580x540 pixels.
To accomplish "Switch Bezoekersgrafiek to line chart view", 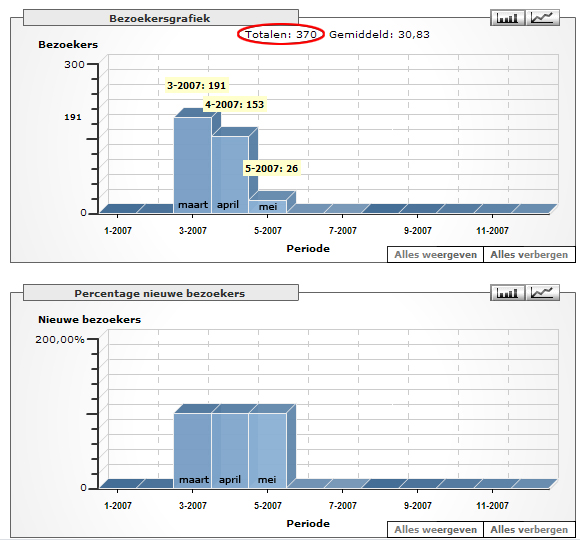I will 542,18.
